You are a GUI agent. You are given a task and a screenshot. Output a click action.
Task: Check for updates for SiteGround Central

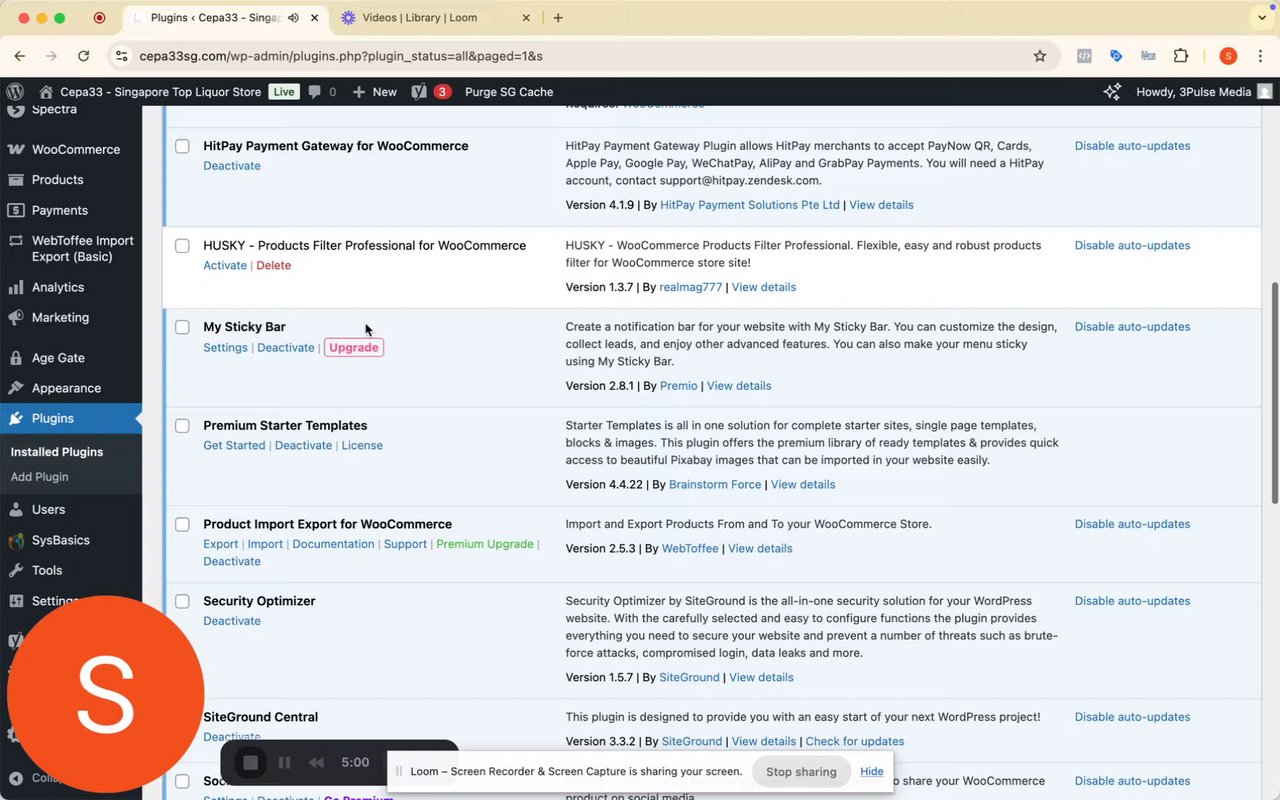click(855, 741)
